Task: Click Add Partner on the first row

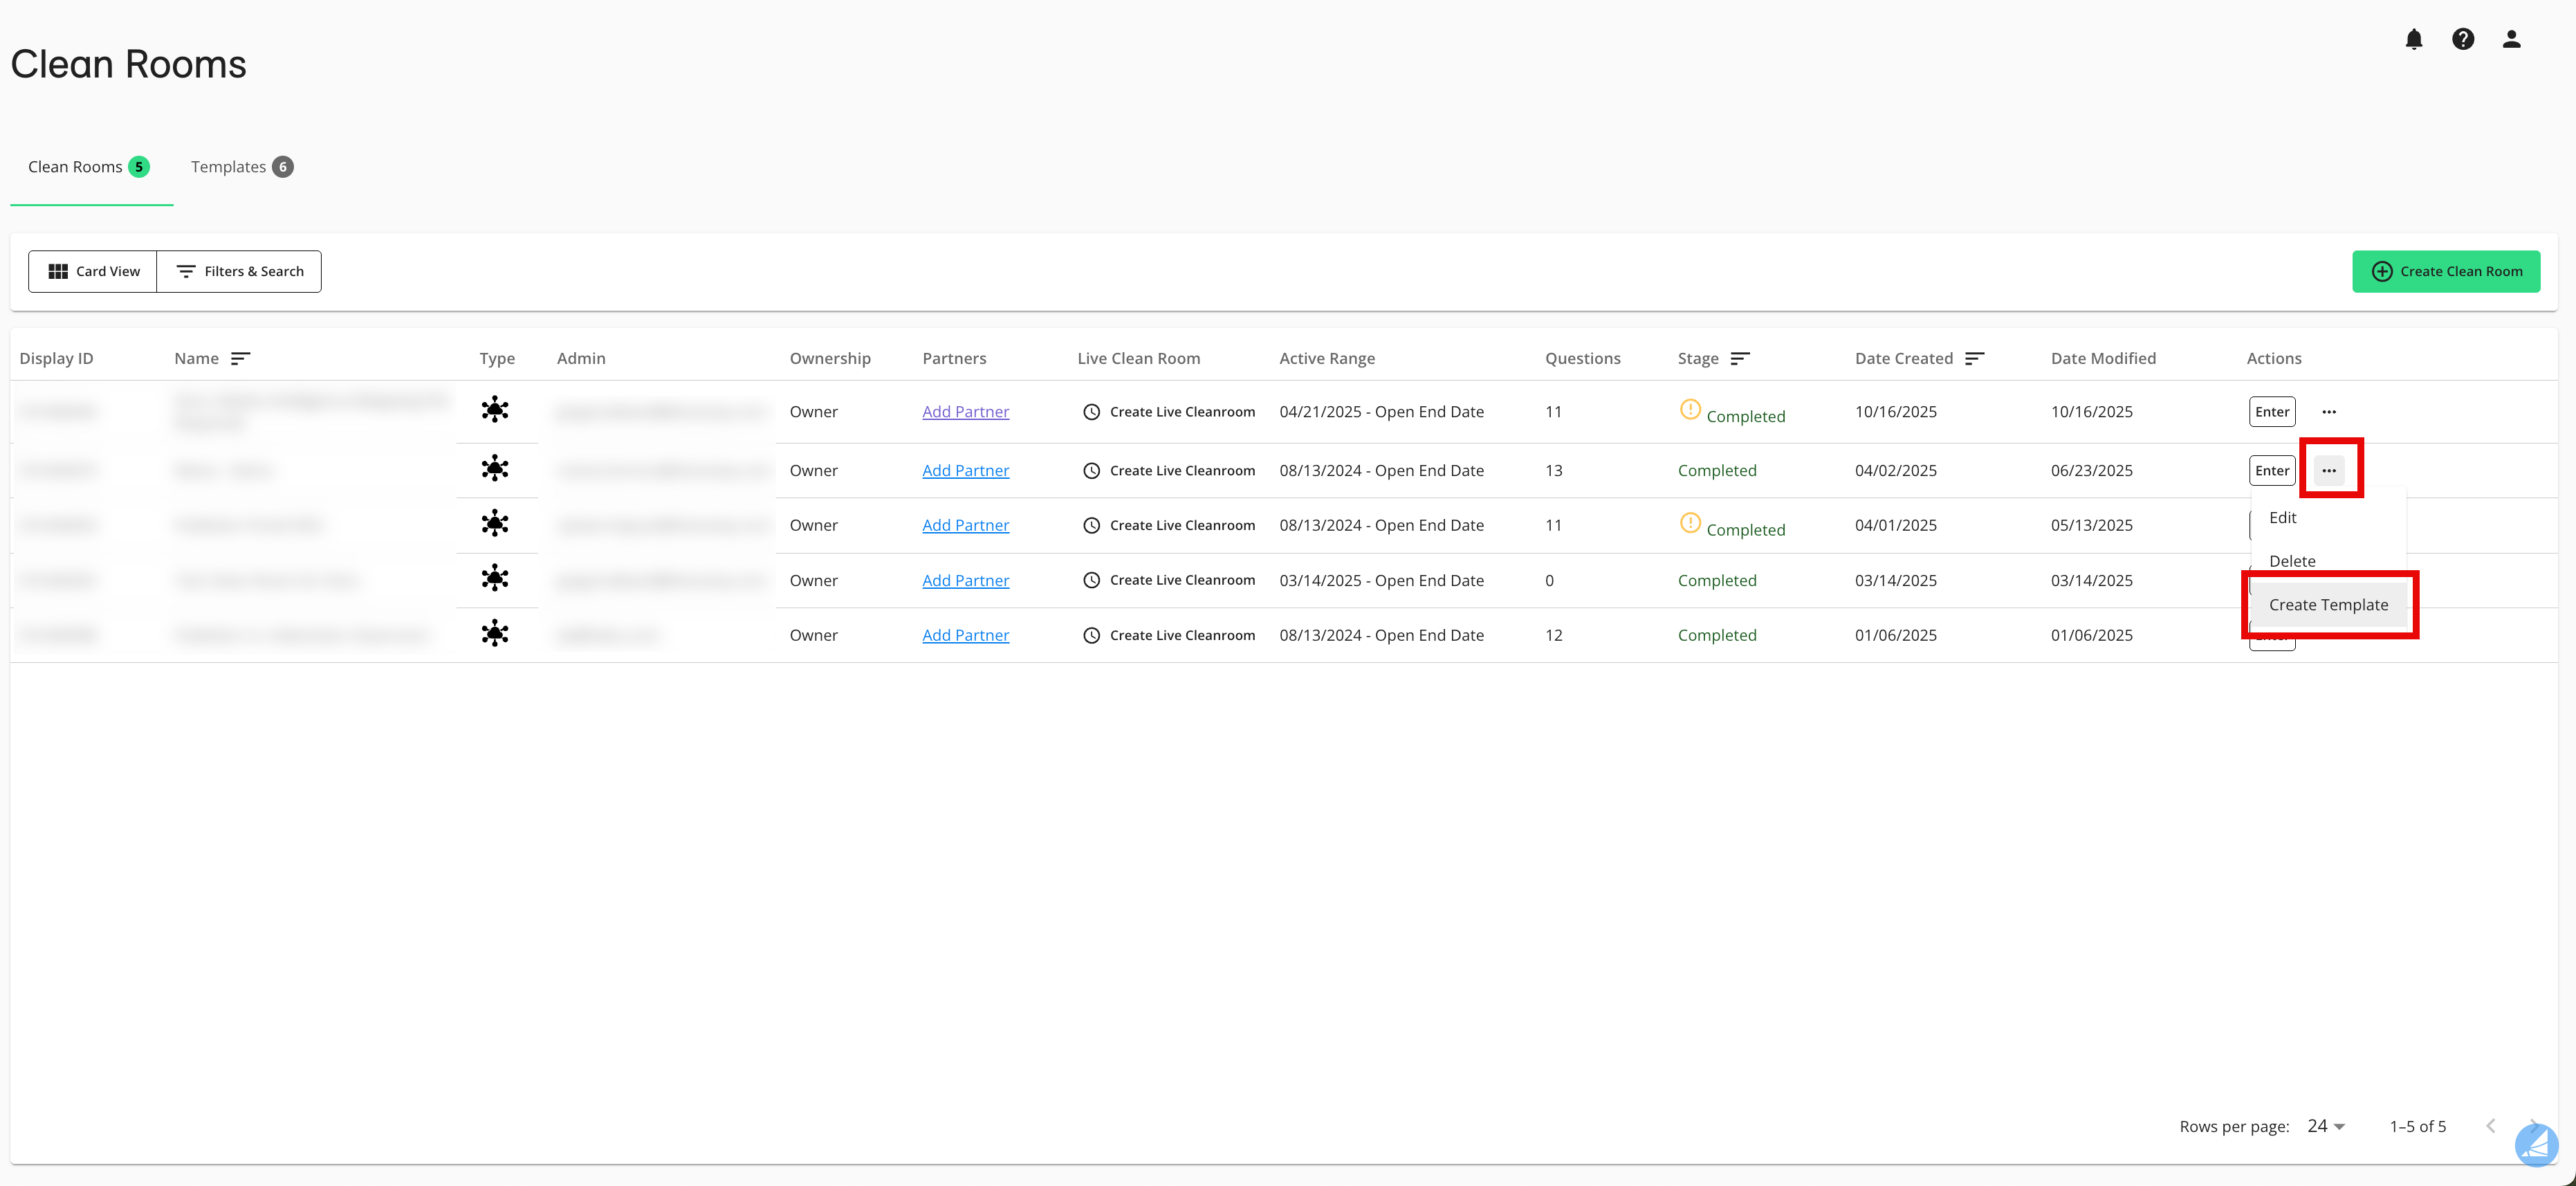Action: tap(965, 411)
